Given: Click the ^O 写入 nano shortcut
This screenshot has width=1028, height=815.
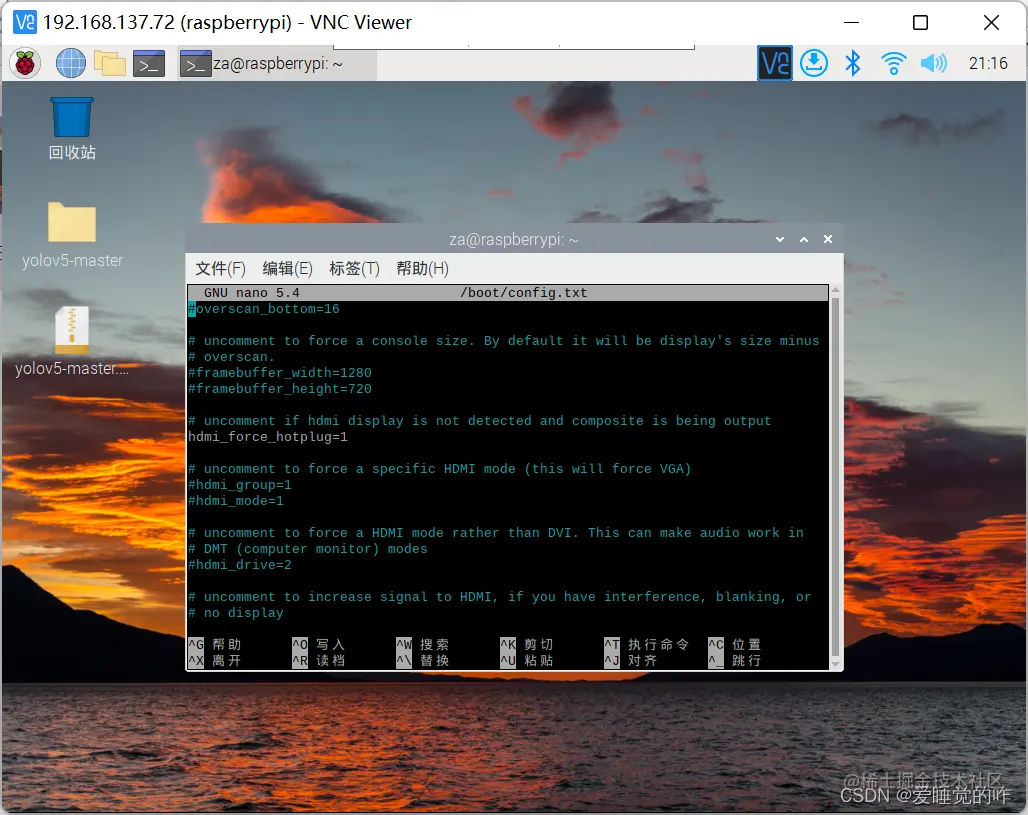Looking at the screenshot, I should coord(319,645).
